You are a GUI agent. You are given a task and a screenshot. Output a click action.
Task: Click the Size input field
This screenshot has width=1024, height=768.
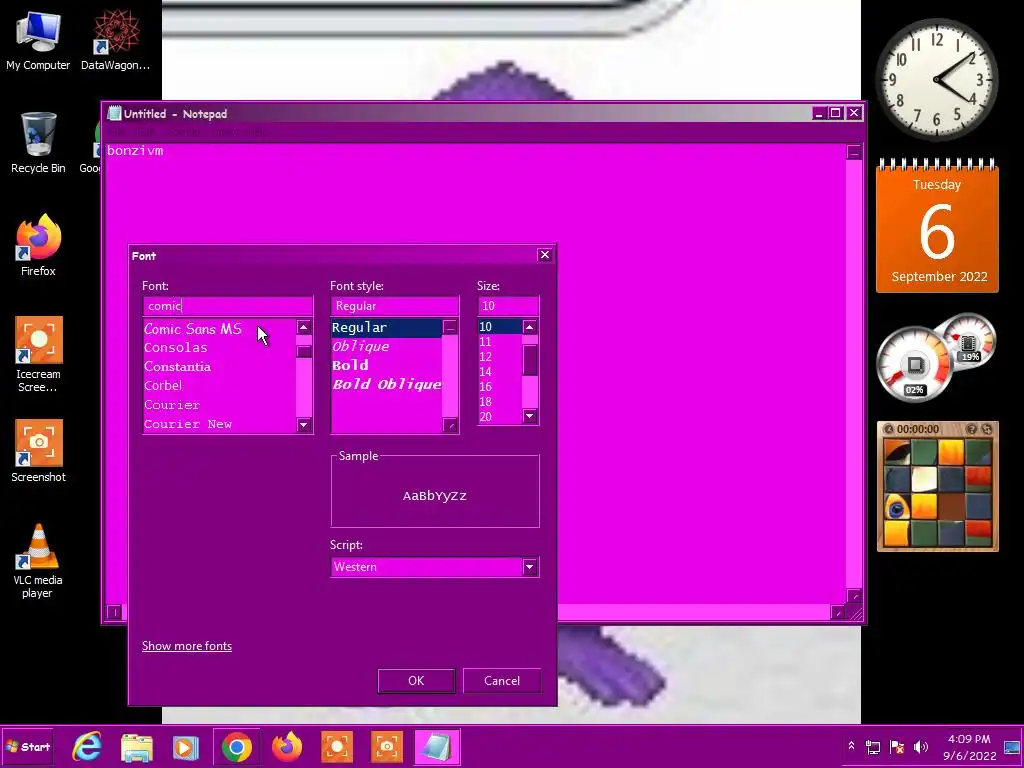point(508,306)
